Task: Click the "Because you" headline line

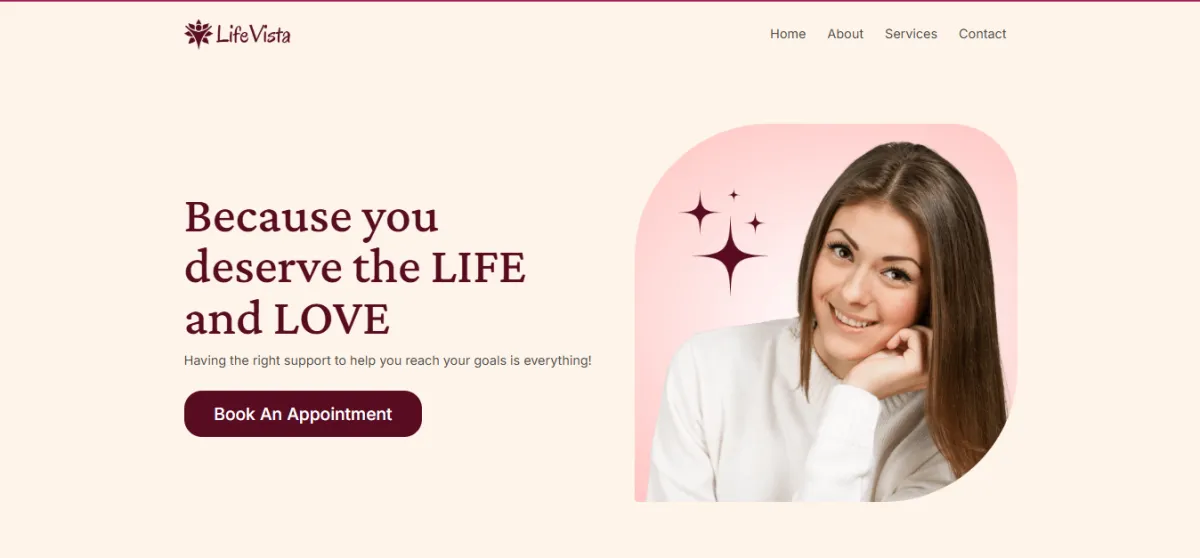Action: click(311, 217)
